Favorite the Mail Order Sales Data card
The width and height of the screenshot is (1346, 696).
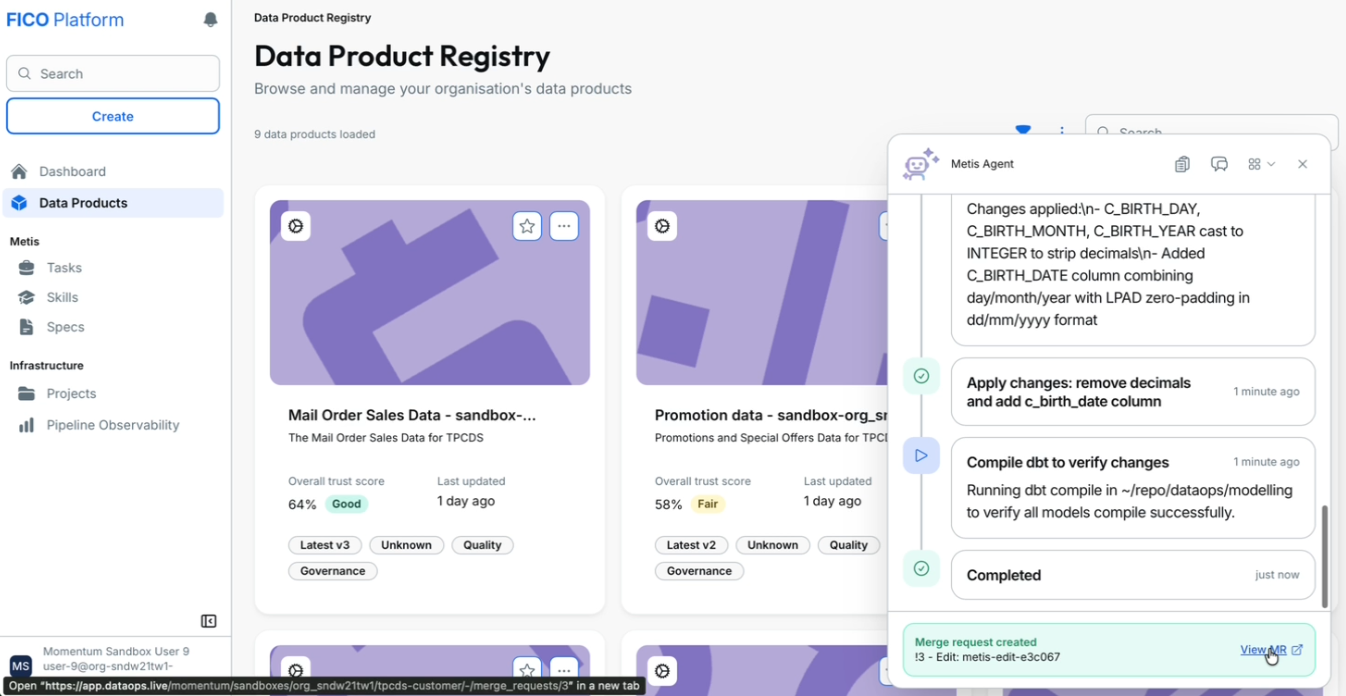(527, 226)
